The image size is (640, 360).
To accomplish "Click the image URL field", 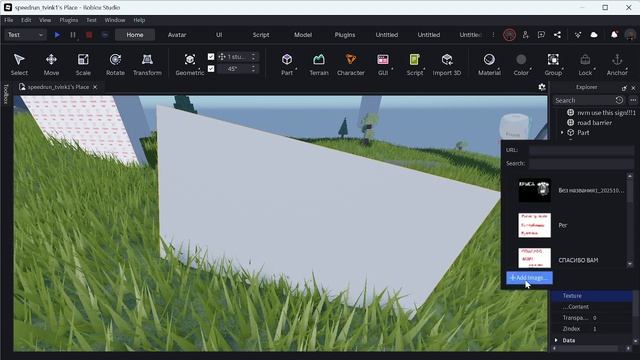I will click(x=581, y=150).
